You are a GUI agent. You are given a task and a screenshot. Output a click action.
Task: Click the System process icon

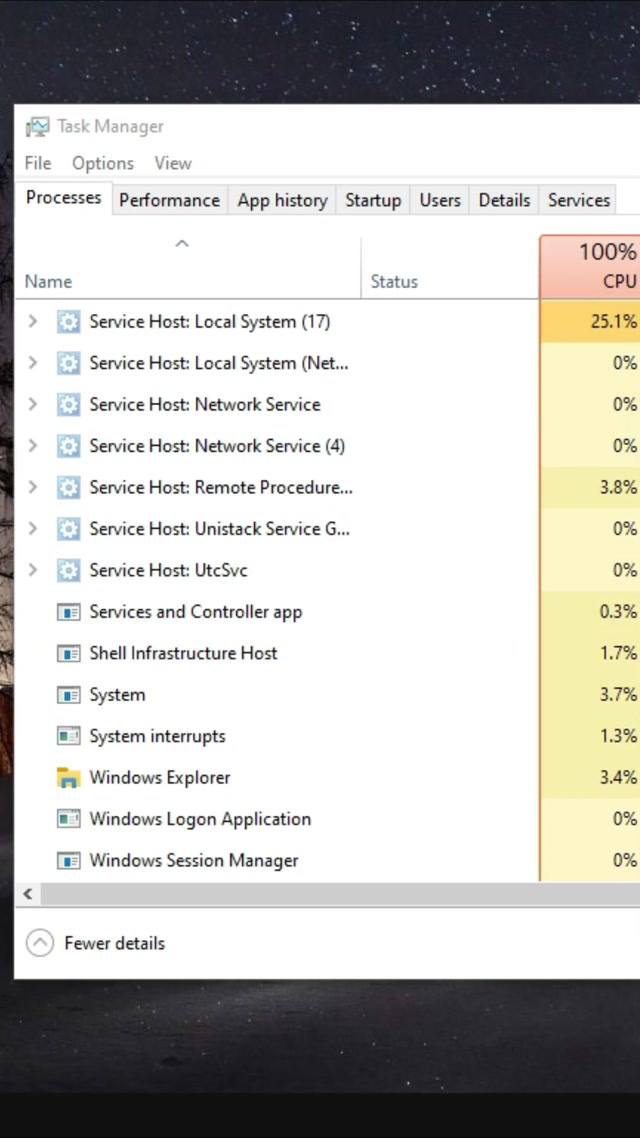(x=68, y=695)
